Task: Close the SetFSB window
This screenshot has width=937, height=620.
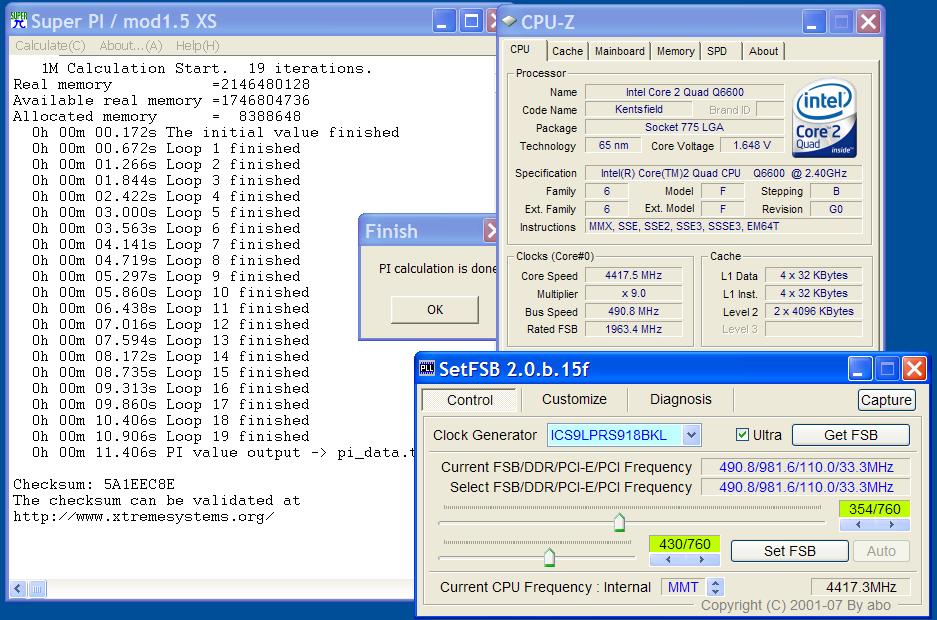Action: click(914, 369)
